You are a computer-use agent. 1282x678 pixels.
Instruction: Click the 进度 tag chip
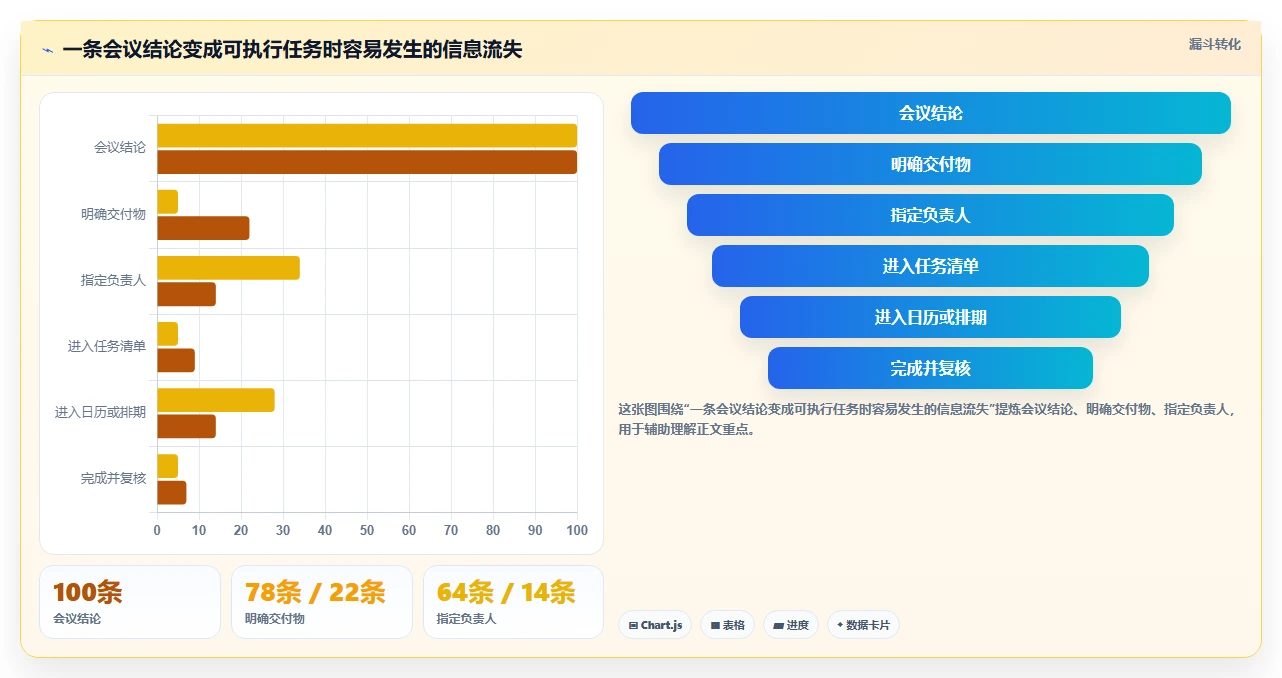(791, 625)
